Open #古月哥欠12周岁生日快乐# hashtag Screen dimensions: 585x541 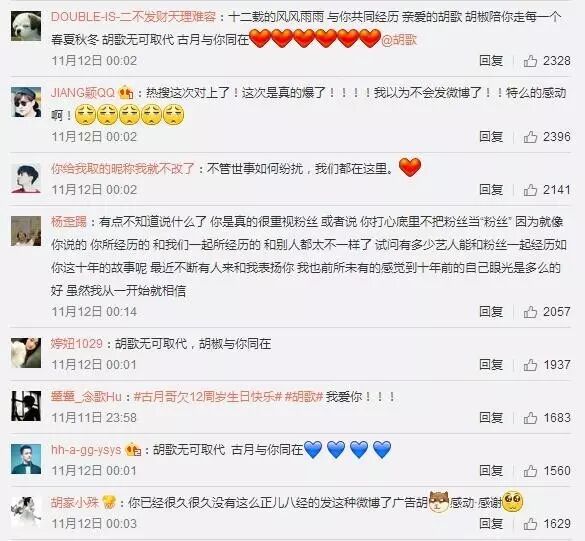pyautogui.click(x=207, y=397)
